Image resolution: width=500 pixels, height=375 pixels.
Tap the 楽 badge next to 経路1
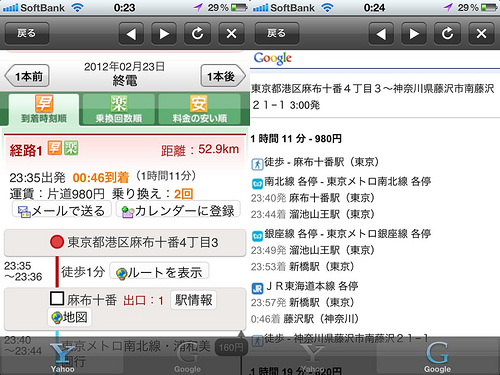tap(71, 148)
